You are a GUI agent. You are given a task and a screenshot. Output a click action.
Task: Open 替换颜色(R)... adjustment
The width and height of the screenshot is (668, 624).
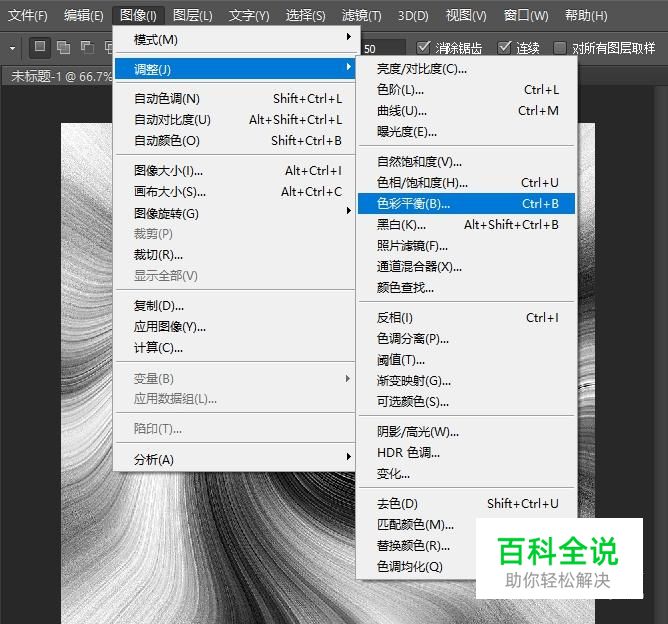click(417, 546)
